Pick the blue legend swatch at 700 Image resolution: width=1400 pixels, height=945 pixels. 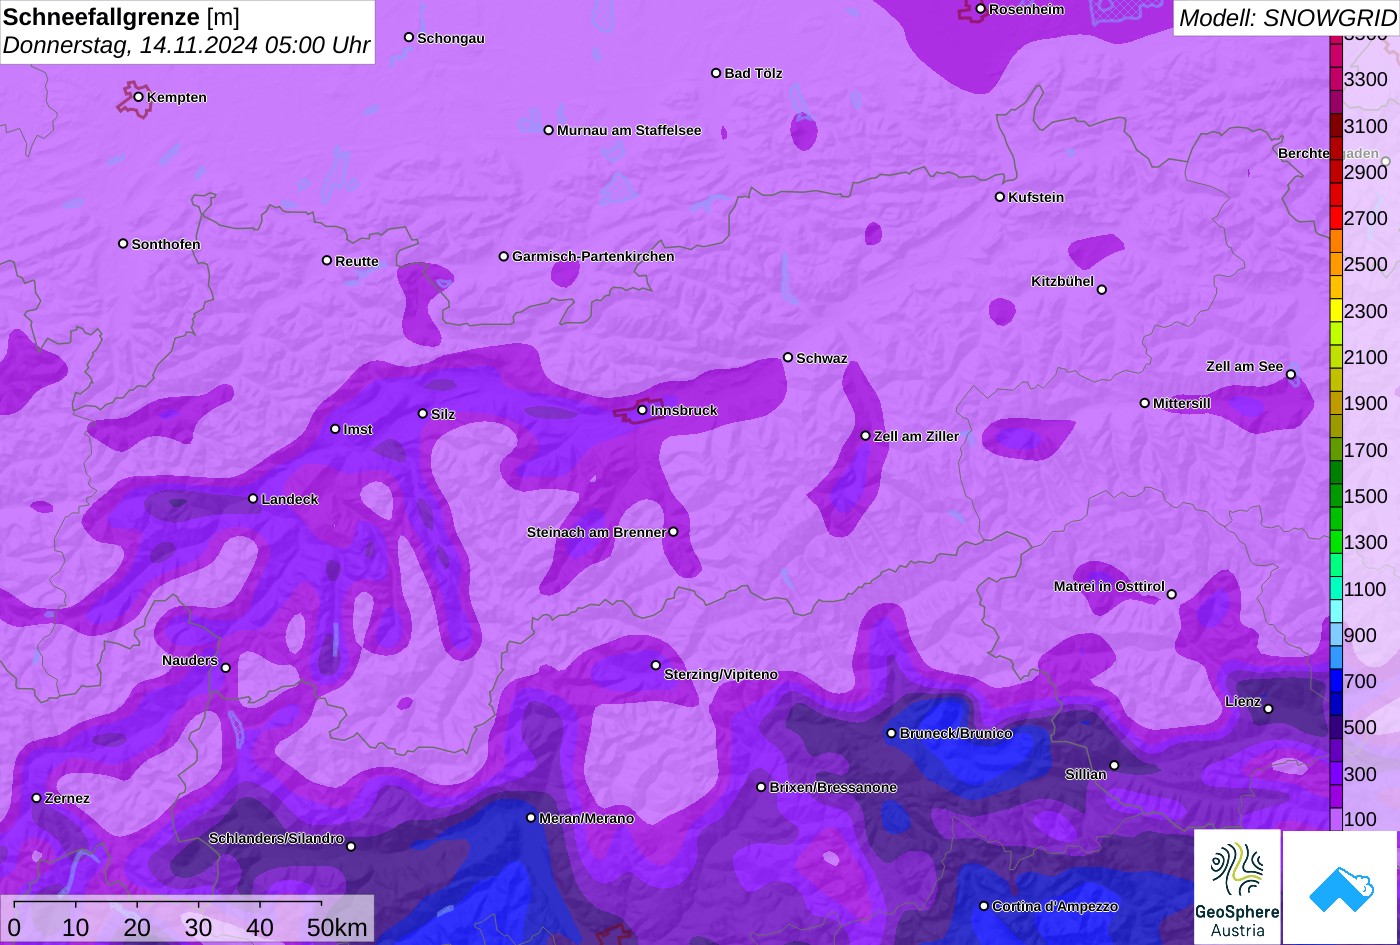pos(1336,681)
